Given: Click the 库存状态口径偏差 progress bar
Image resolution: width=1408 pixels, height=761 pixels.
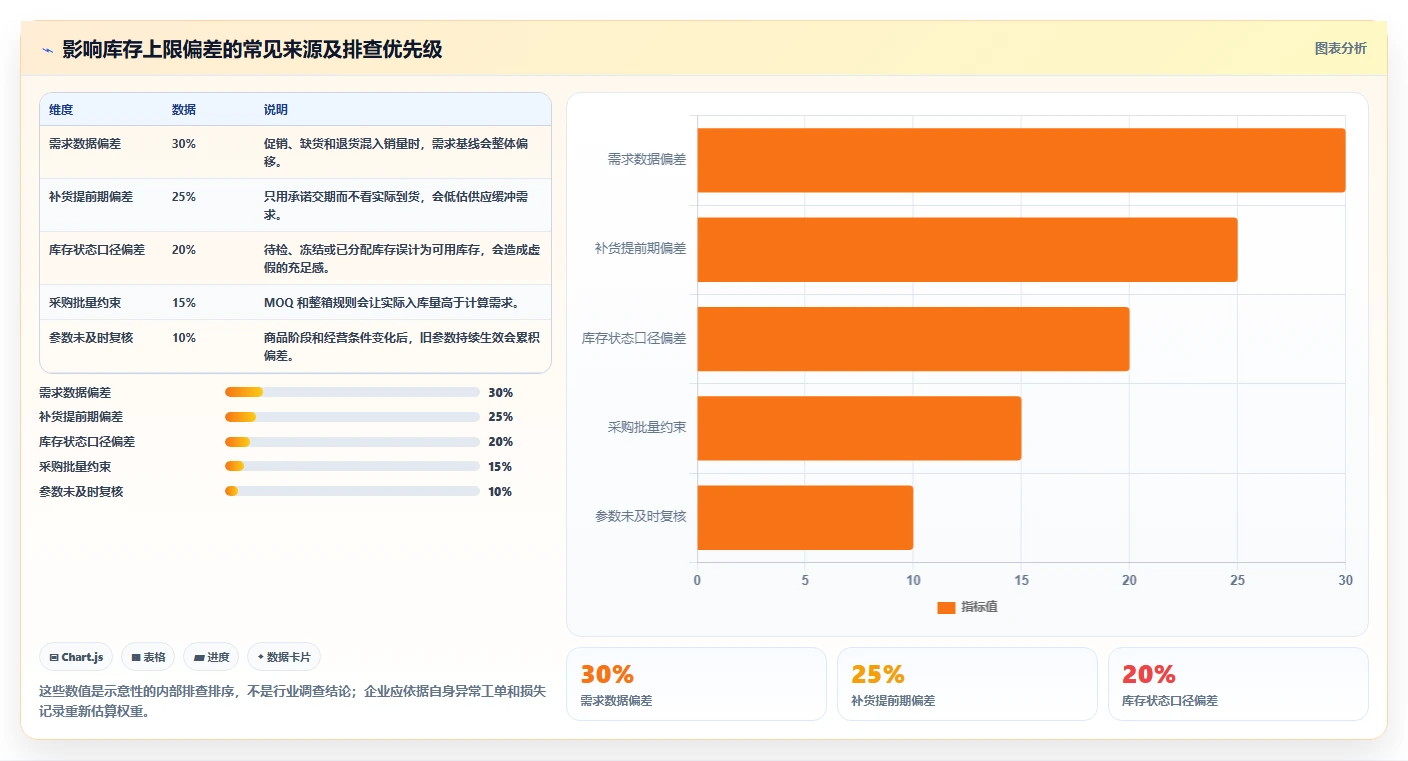Looking at the screenshot, I should click(352, 442).
